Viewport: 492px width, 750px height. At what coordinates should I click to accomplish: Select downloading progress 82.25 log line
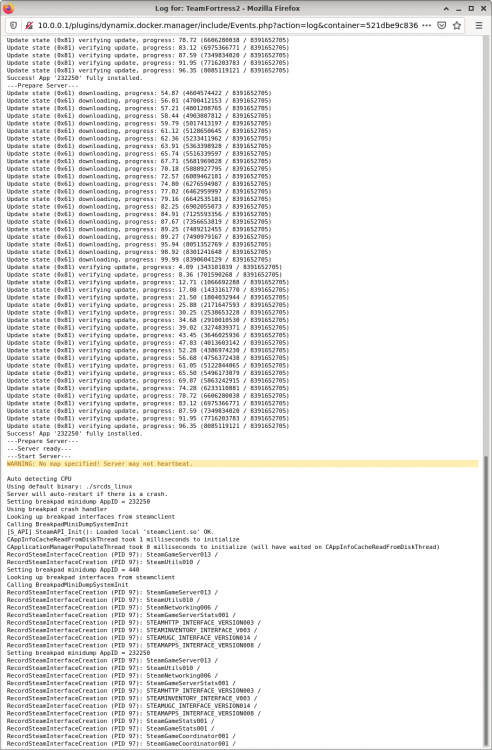pyautogui.click(x=139, y=207)
